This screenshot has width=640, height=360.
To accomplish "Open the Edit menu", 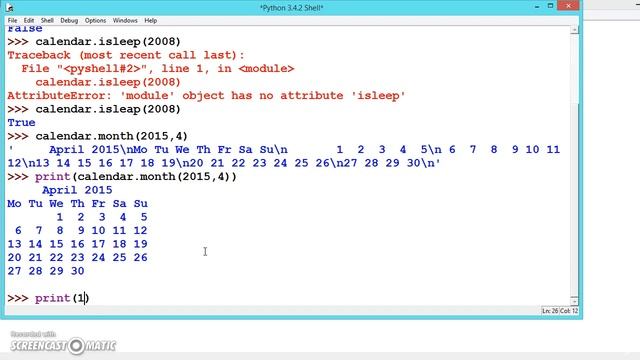I will [29, 20].
